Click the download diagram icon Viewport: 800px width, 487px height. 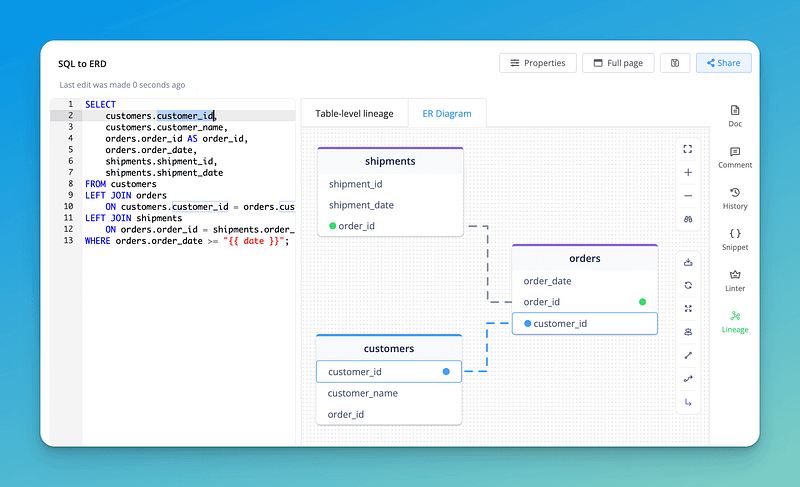688,262
